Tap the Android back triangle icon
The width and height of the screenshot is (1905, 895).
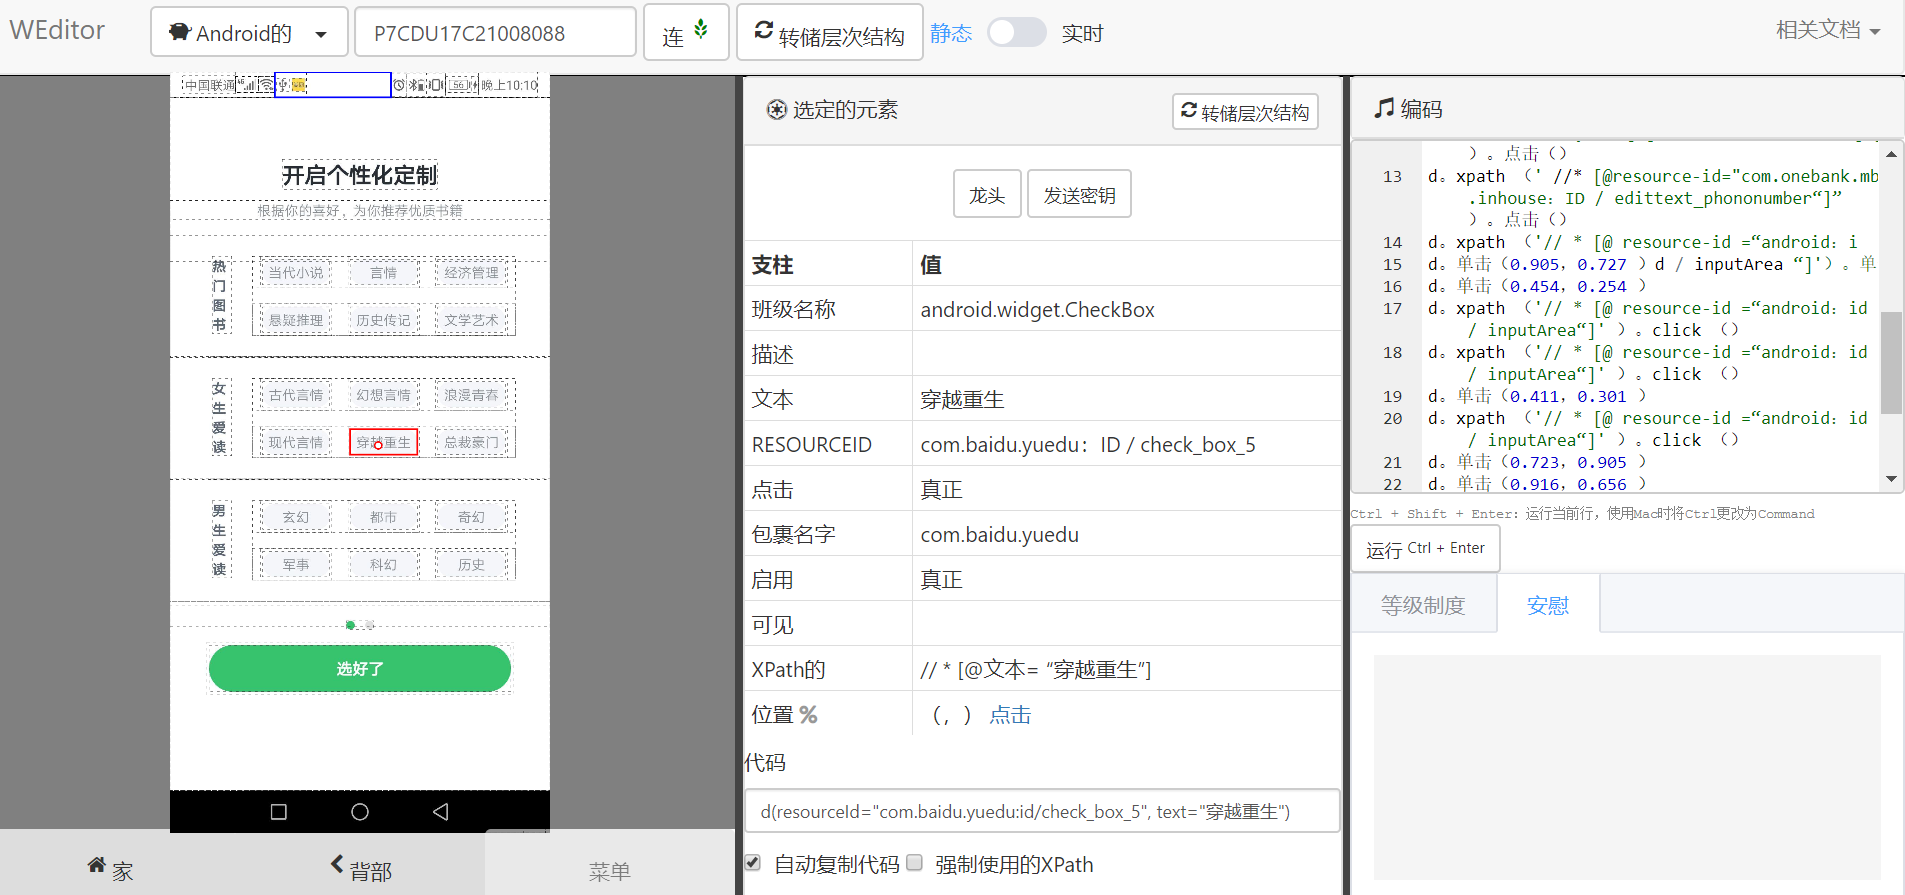(x=440, y=812)
